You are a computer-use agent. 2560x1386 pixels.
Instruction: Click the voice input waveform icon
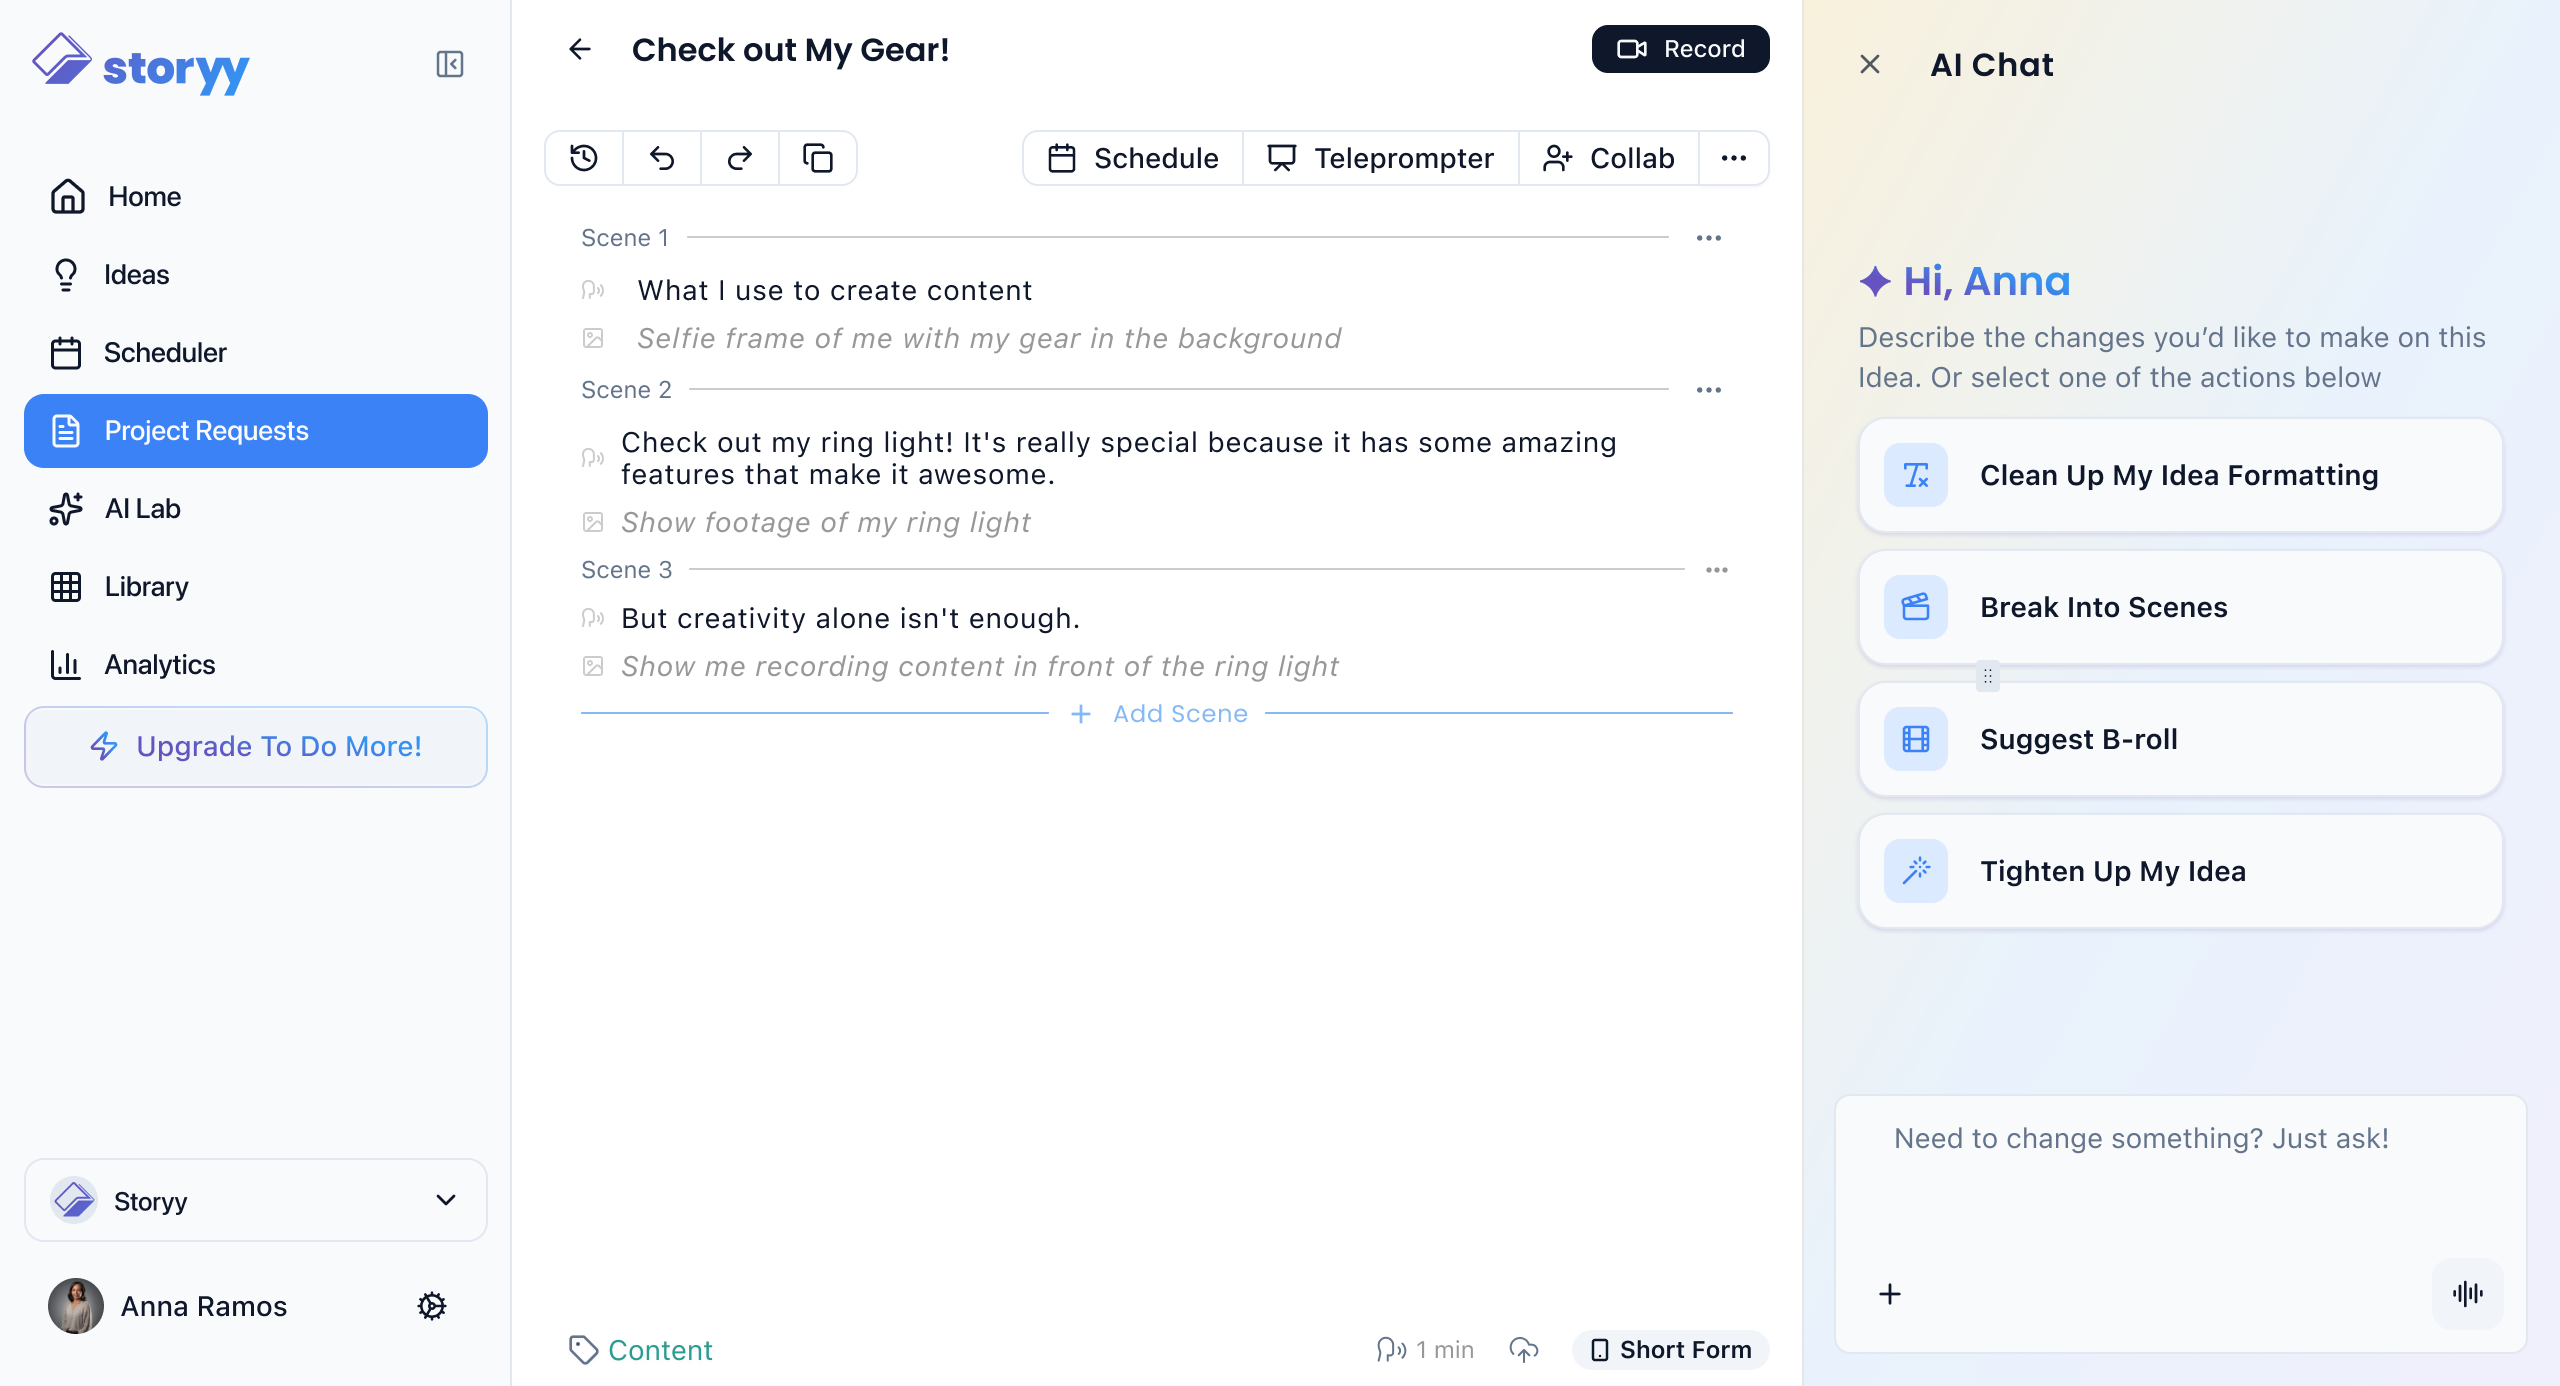2467,1294
